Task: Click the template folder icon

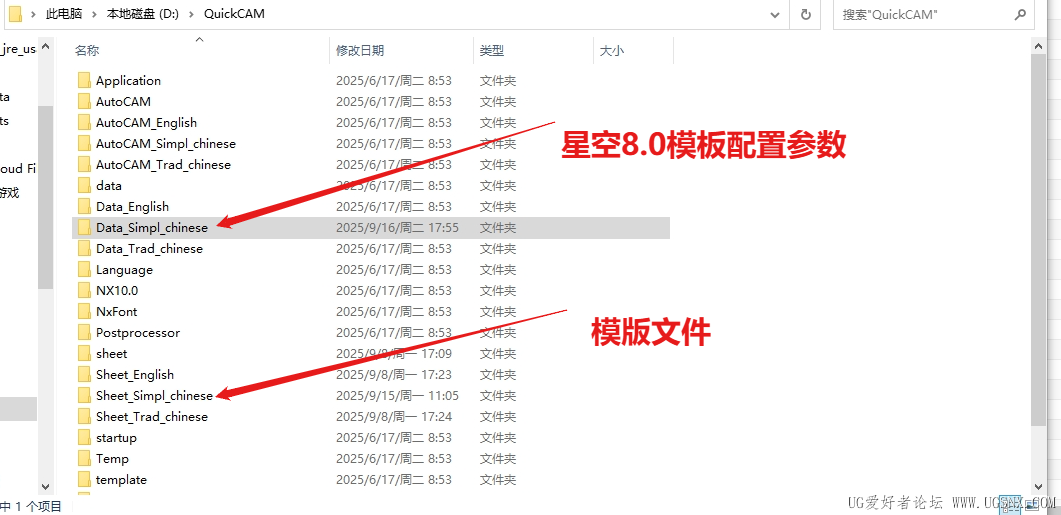Action: coord(84,479)
